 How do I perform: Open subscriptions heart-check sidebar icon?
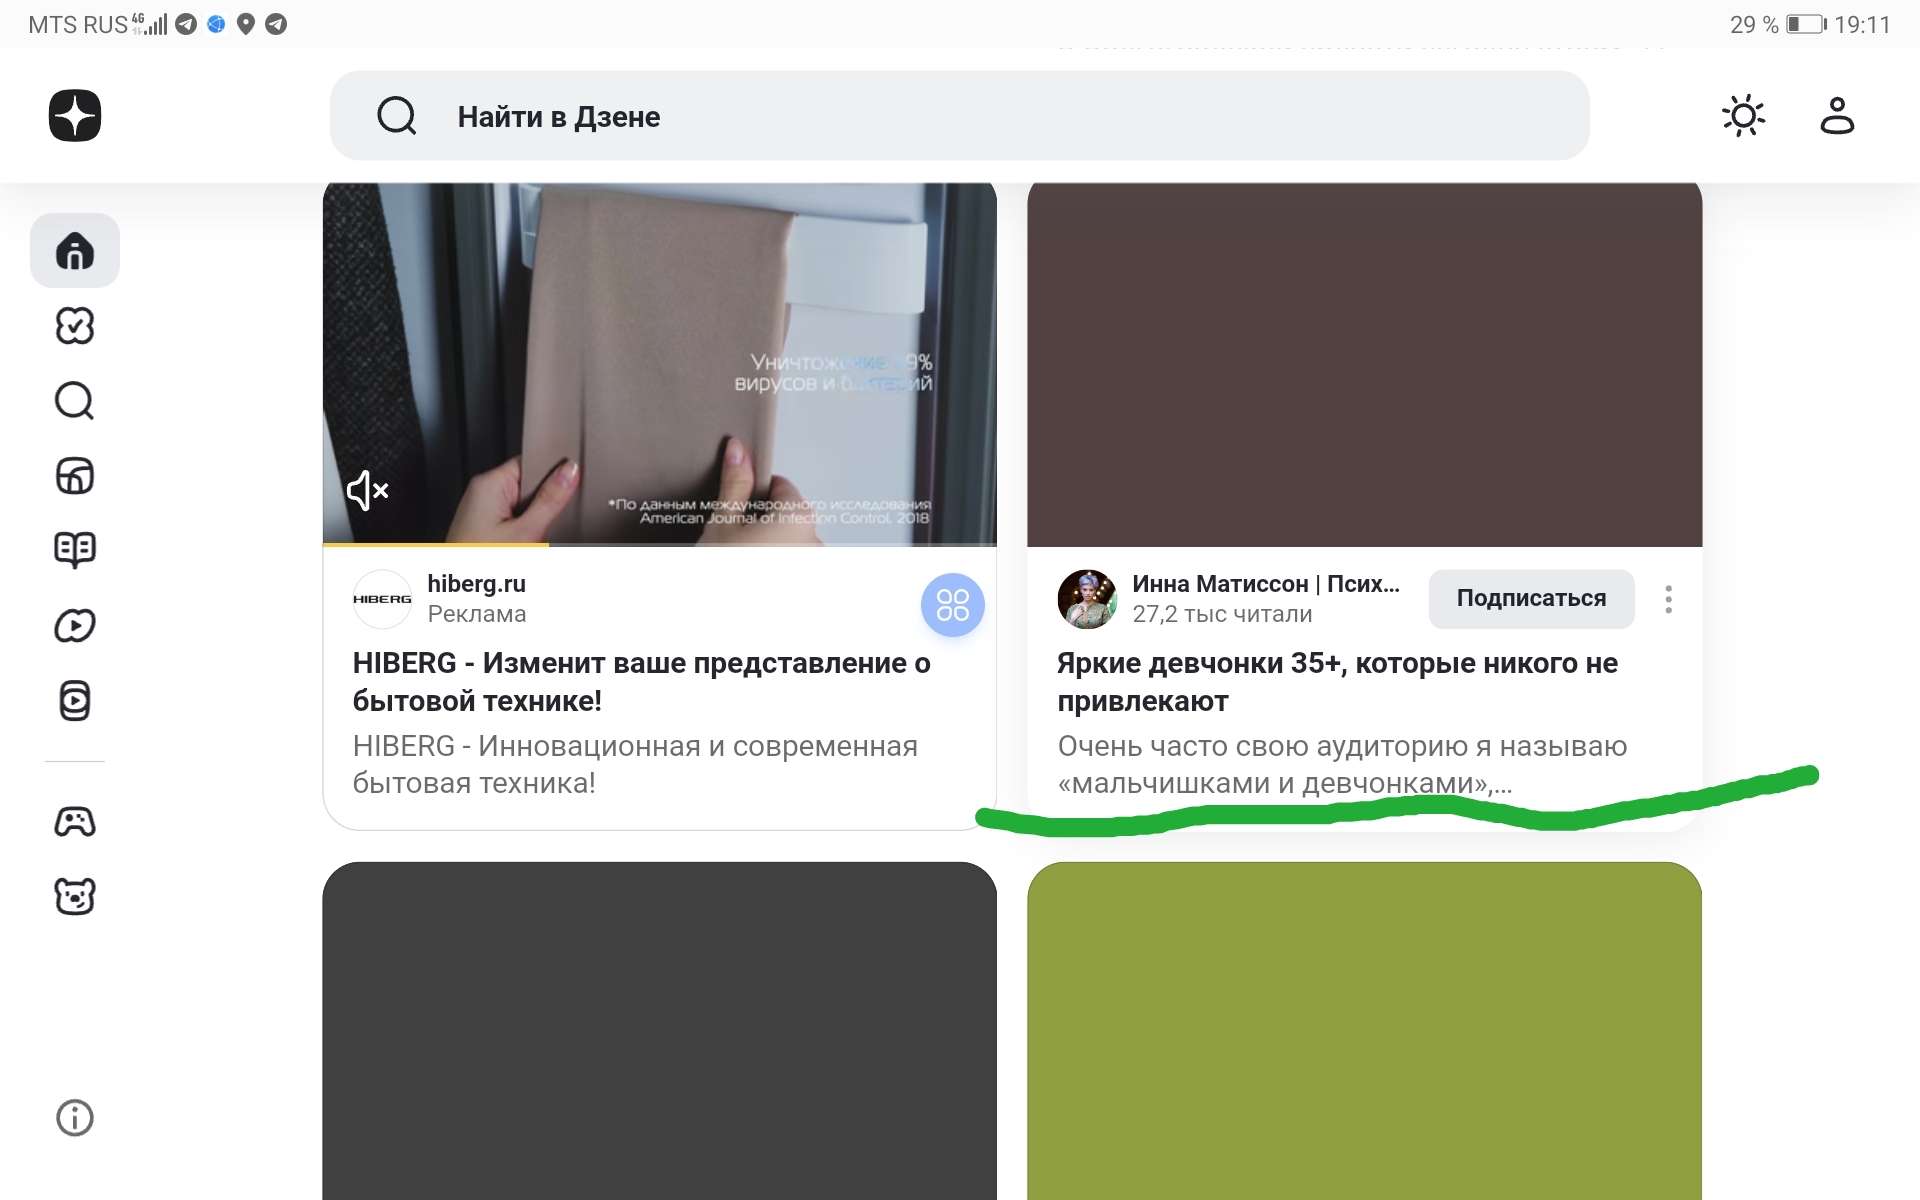point(75,326)
